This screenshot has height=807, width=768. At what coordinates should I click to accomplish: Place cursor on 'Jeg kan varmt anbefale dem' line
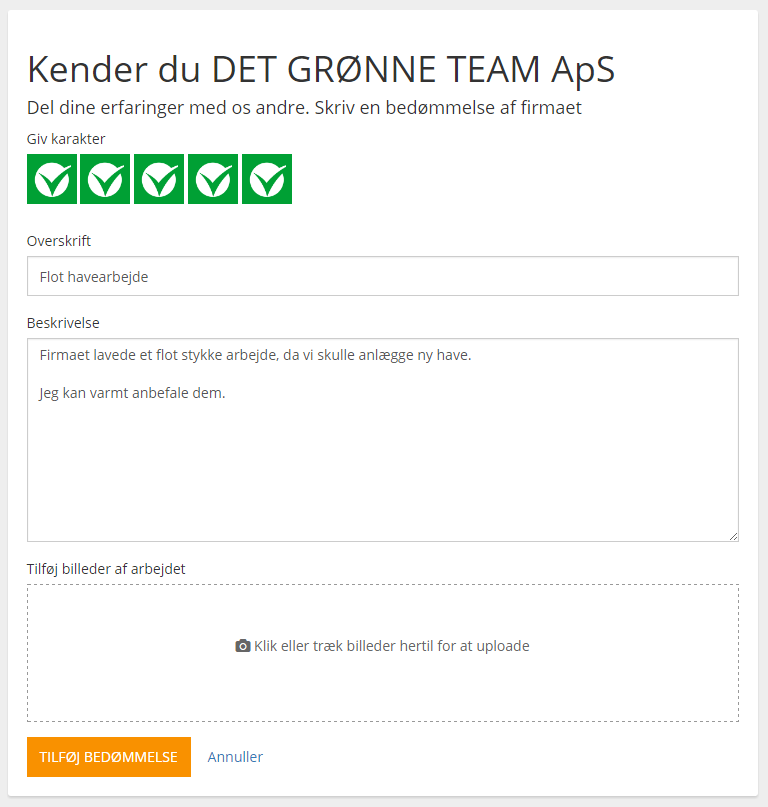pyautogui.click(x=132, y=393)
